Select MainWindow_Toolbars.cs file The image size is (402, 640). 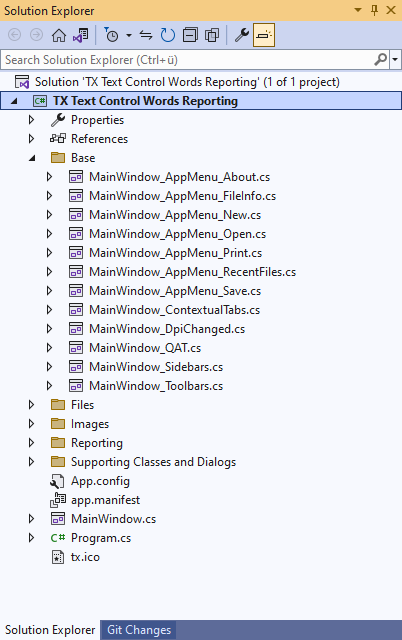tap(156, 386)
